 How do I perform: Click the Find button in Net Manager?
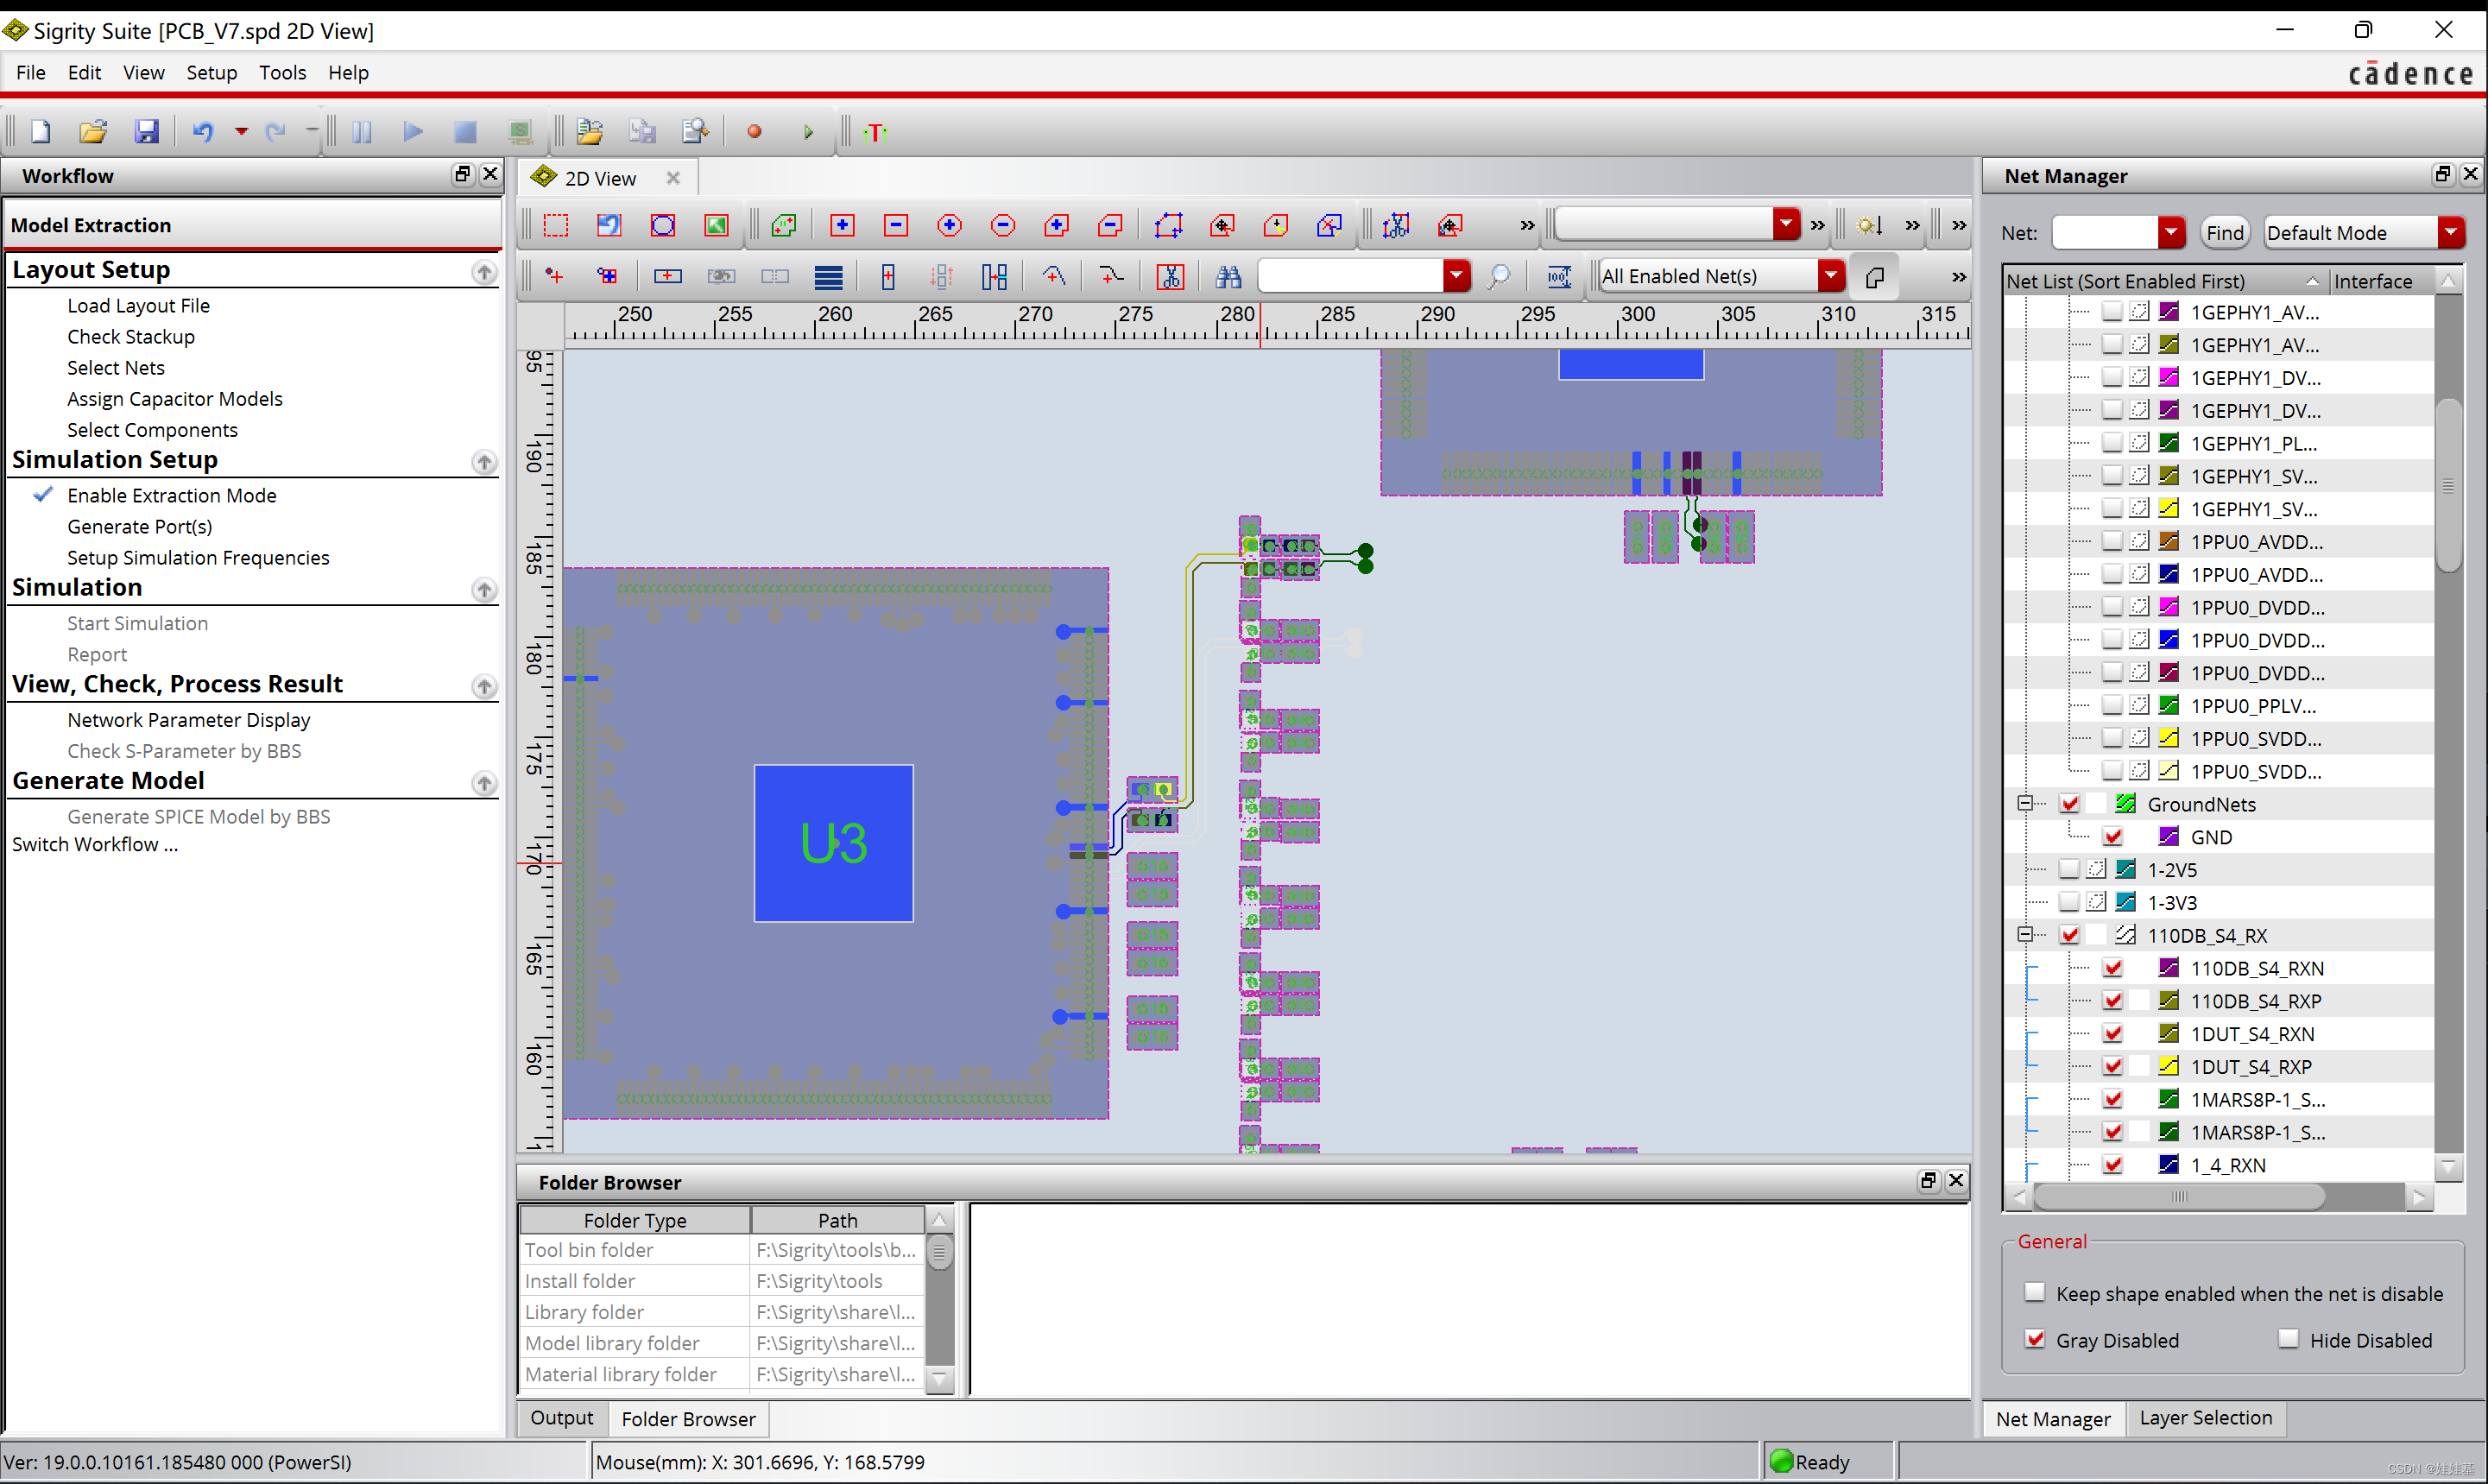[2225, 233]
